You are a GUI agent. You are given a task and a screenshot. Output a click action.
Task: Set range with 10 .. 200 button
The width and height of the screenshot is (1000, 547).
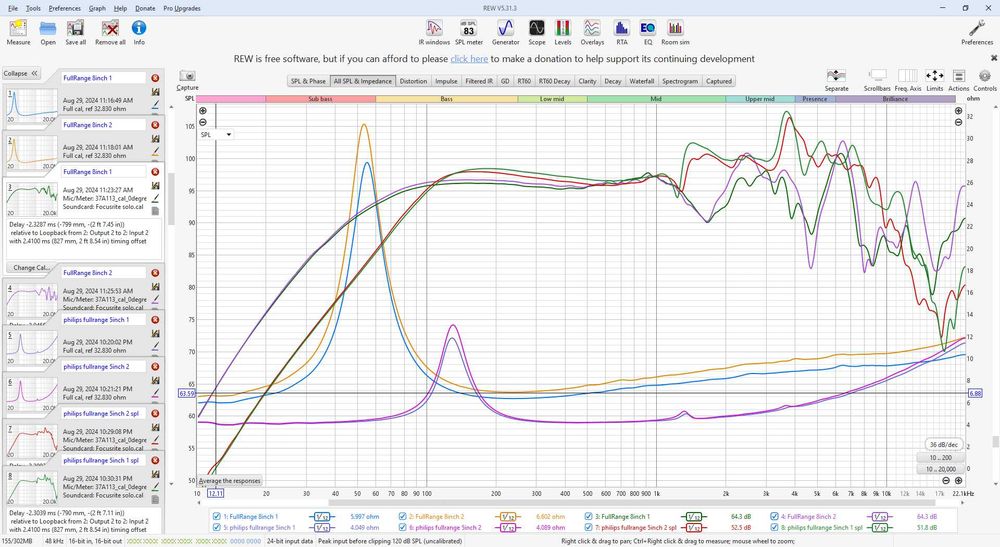pos(941,458)
